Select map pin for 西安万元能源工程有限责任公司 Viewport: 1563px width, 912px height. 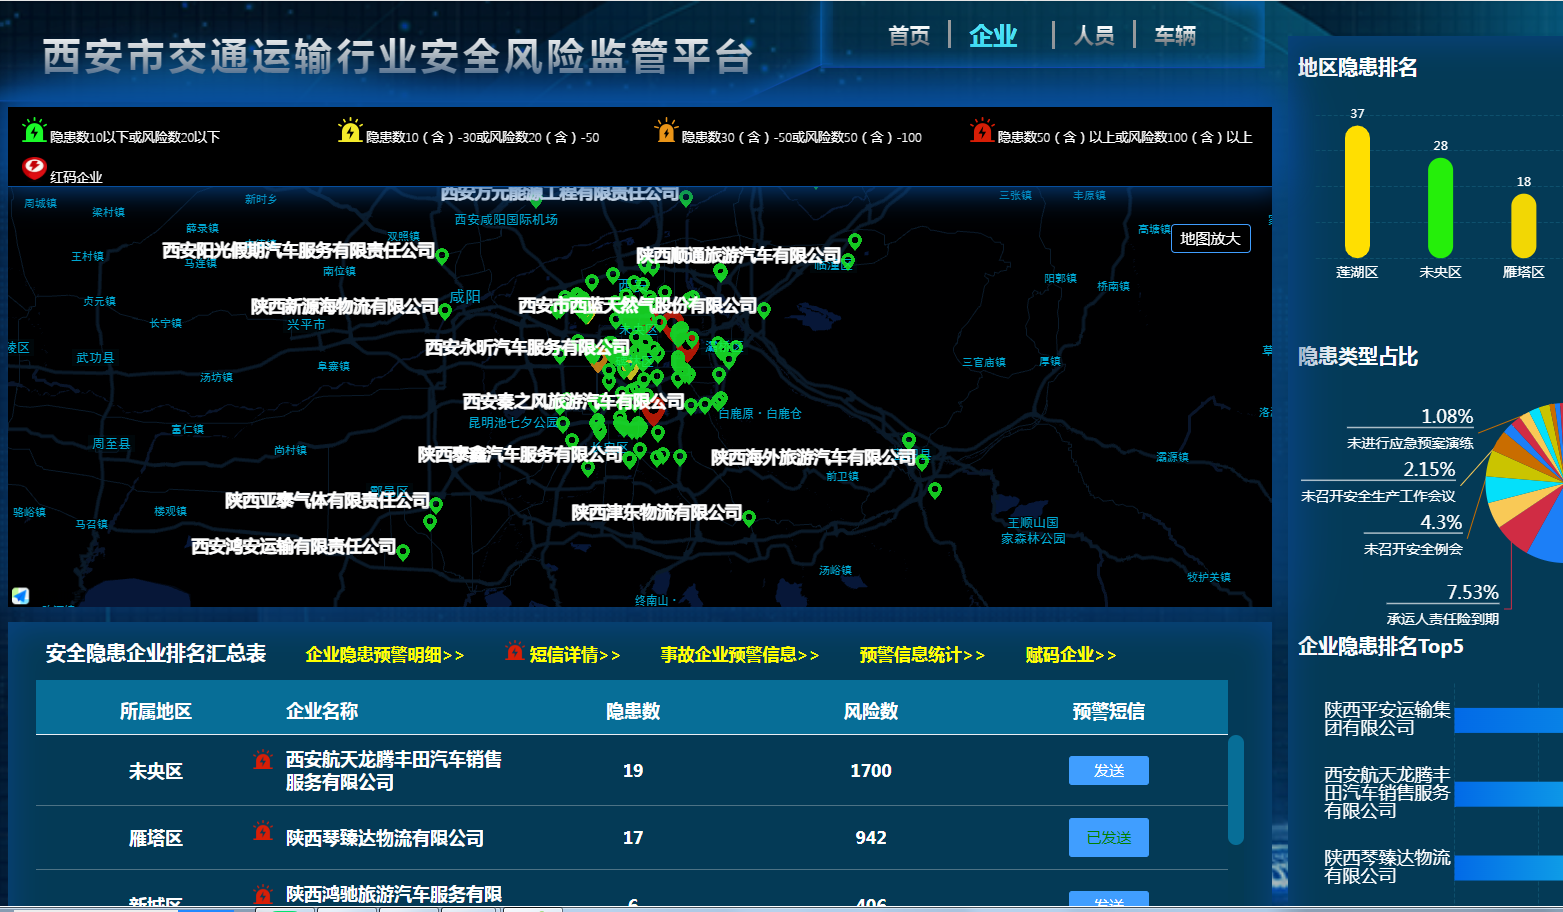tap(686, 198)
